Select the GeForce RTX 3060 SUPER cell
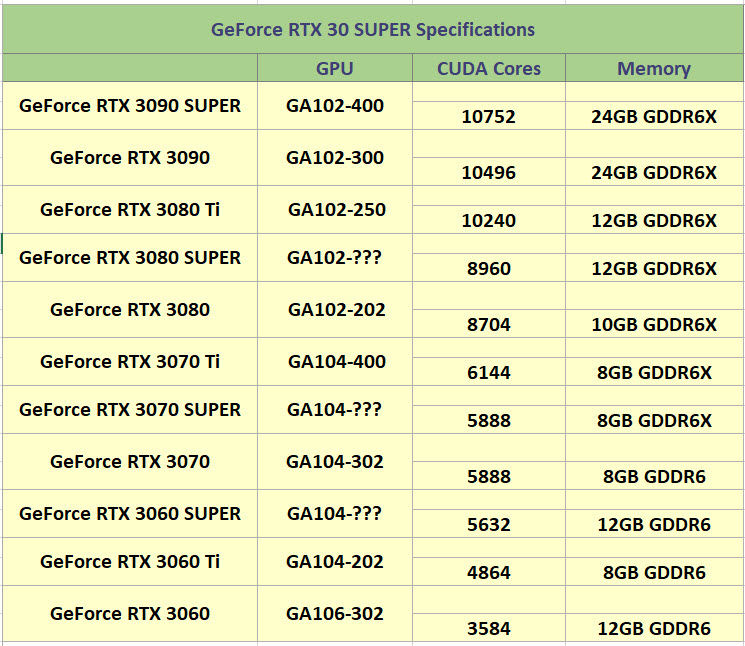Viewport: 745px width, 646px height. (x=130, y=513)
